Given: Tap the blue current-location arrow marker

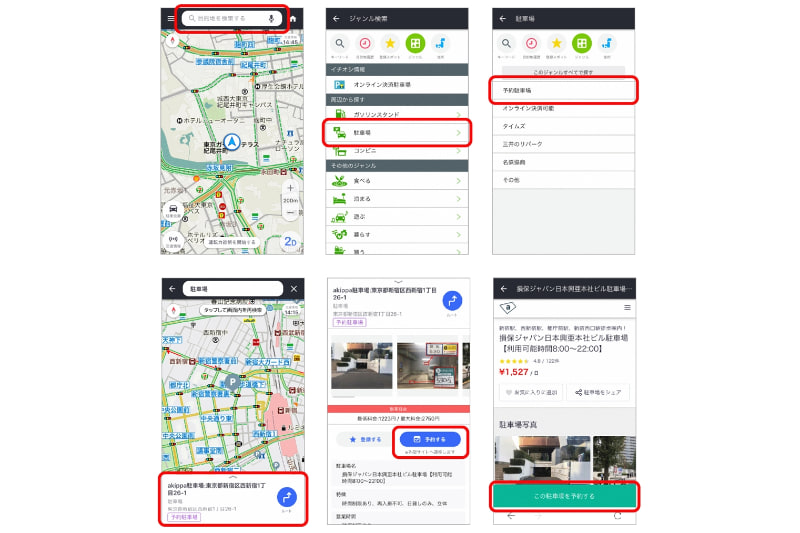Looking at the screenshot, I should (232, 142).
